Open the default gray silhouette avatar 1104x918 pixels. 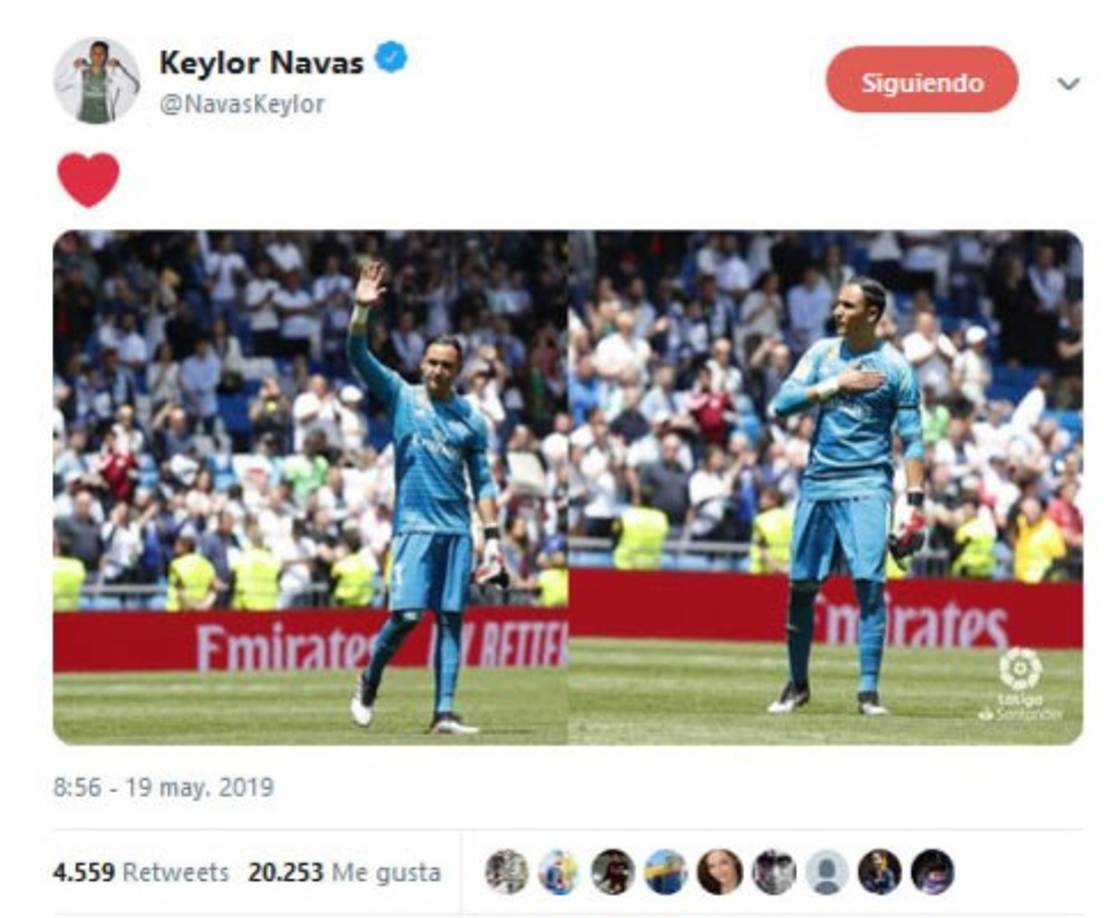827,872
